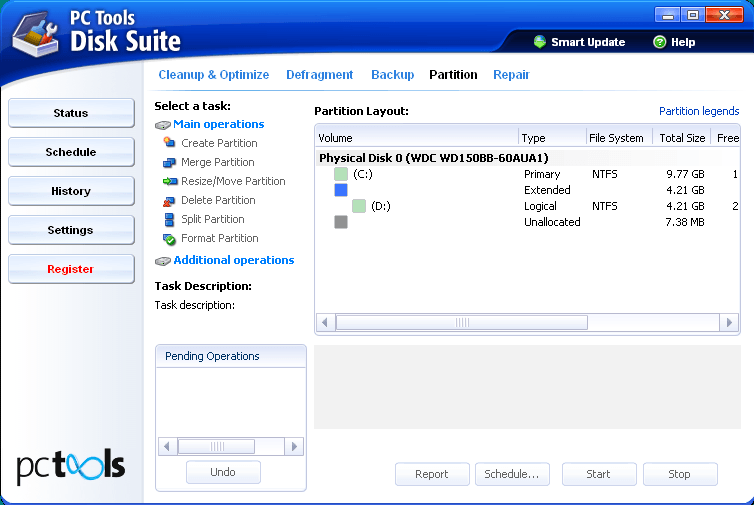The width and height of the screenshot is (754, 505).
Task: Switch to the Cleanup & Optimize tab
Action: click(214, 75)
